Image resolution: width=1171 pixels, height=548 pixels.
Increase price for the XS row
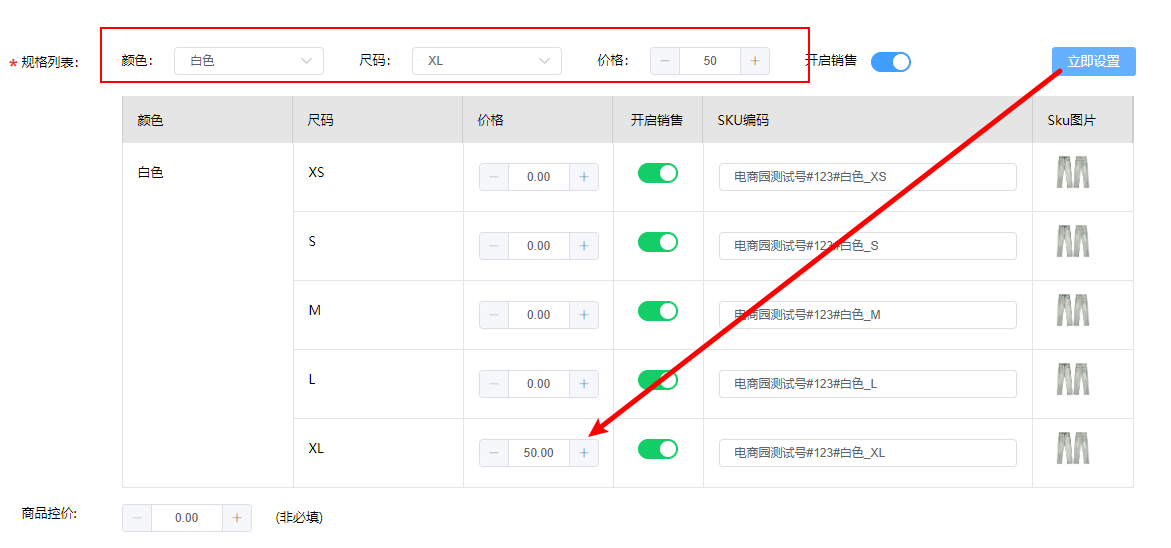[x=584, y=177]
